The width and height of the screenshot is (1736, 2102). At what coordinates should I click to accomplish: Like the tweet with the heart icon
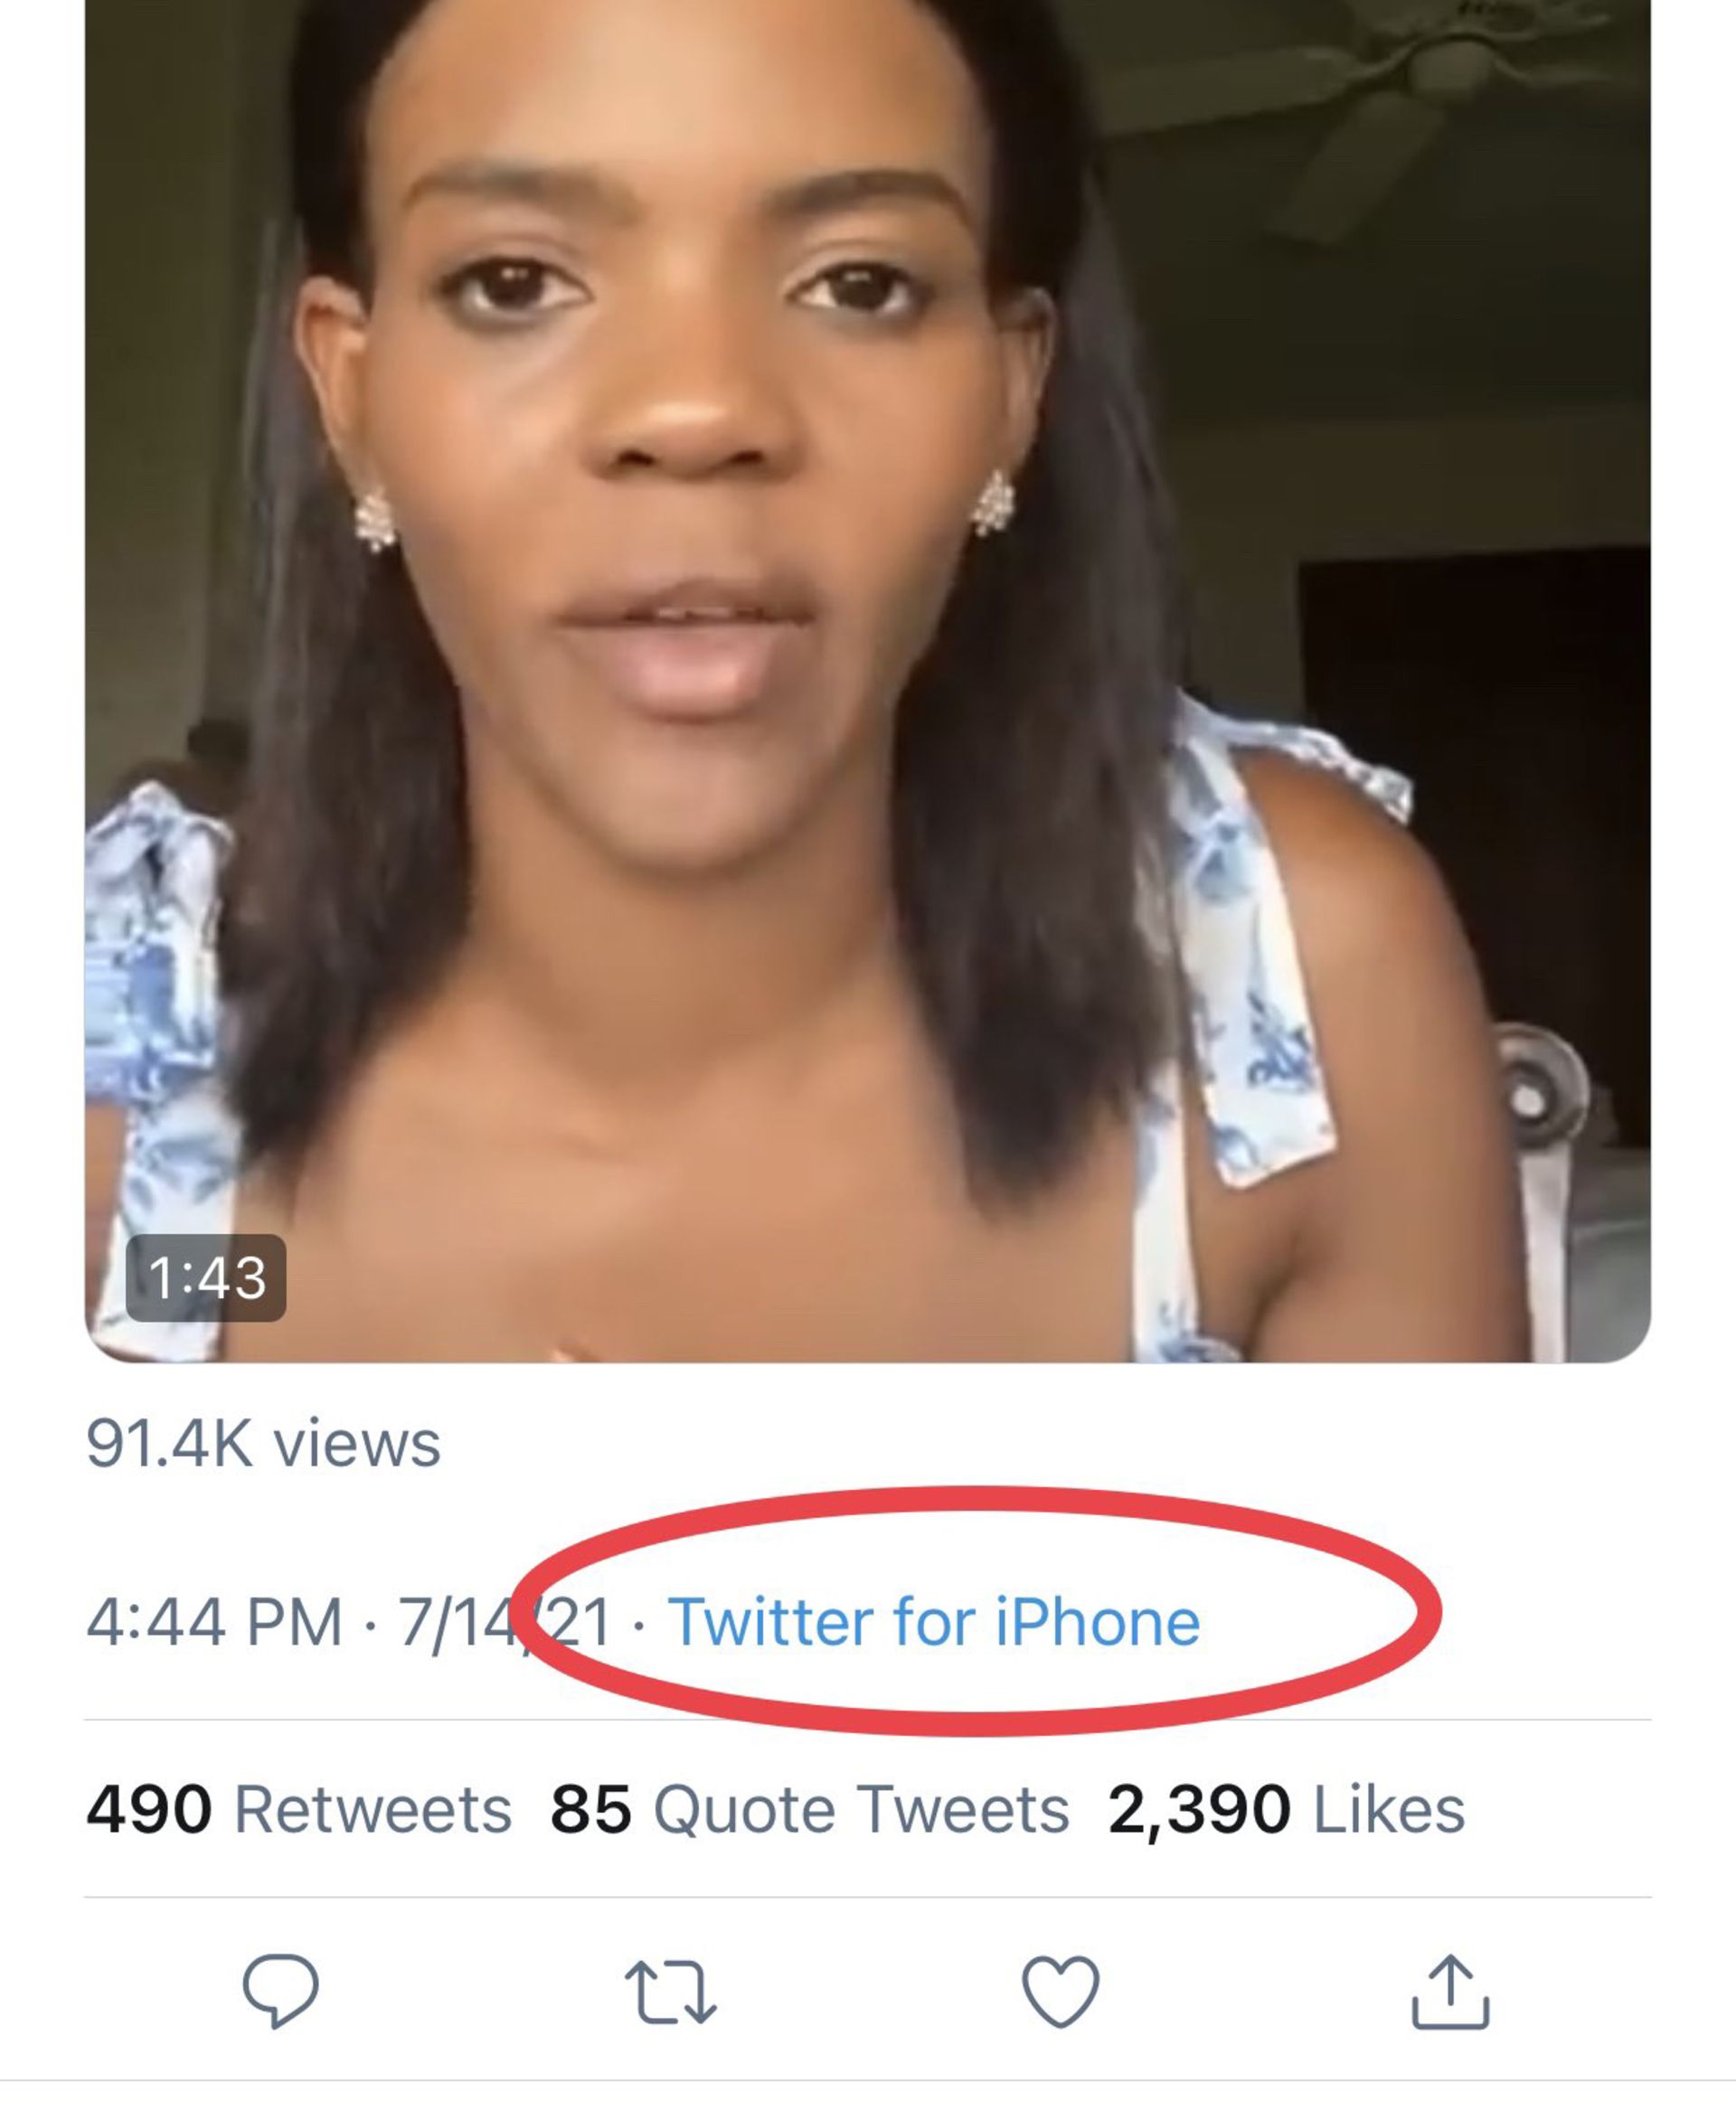[1060, 1991]
